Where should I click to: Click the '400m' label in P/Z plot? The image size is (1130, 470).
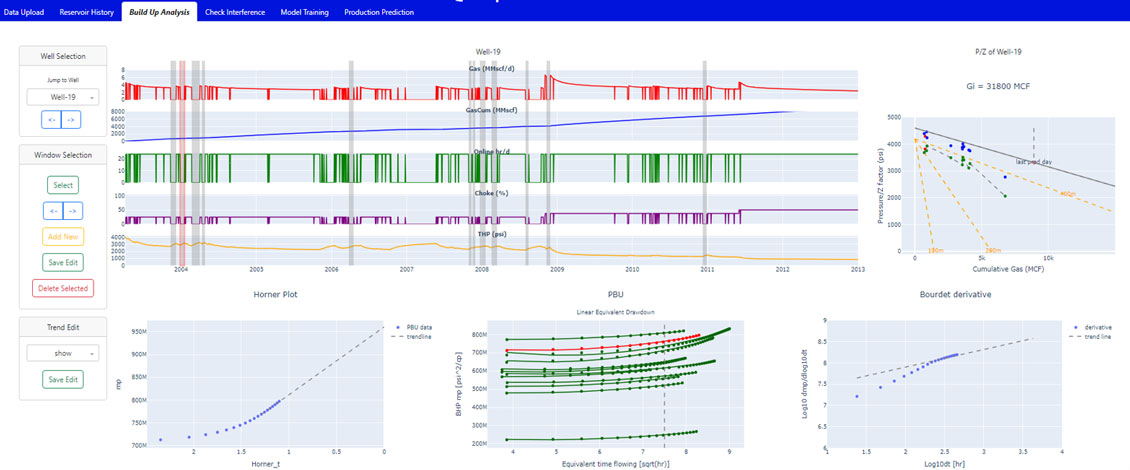(x=1069, y=193)
